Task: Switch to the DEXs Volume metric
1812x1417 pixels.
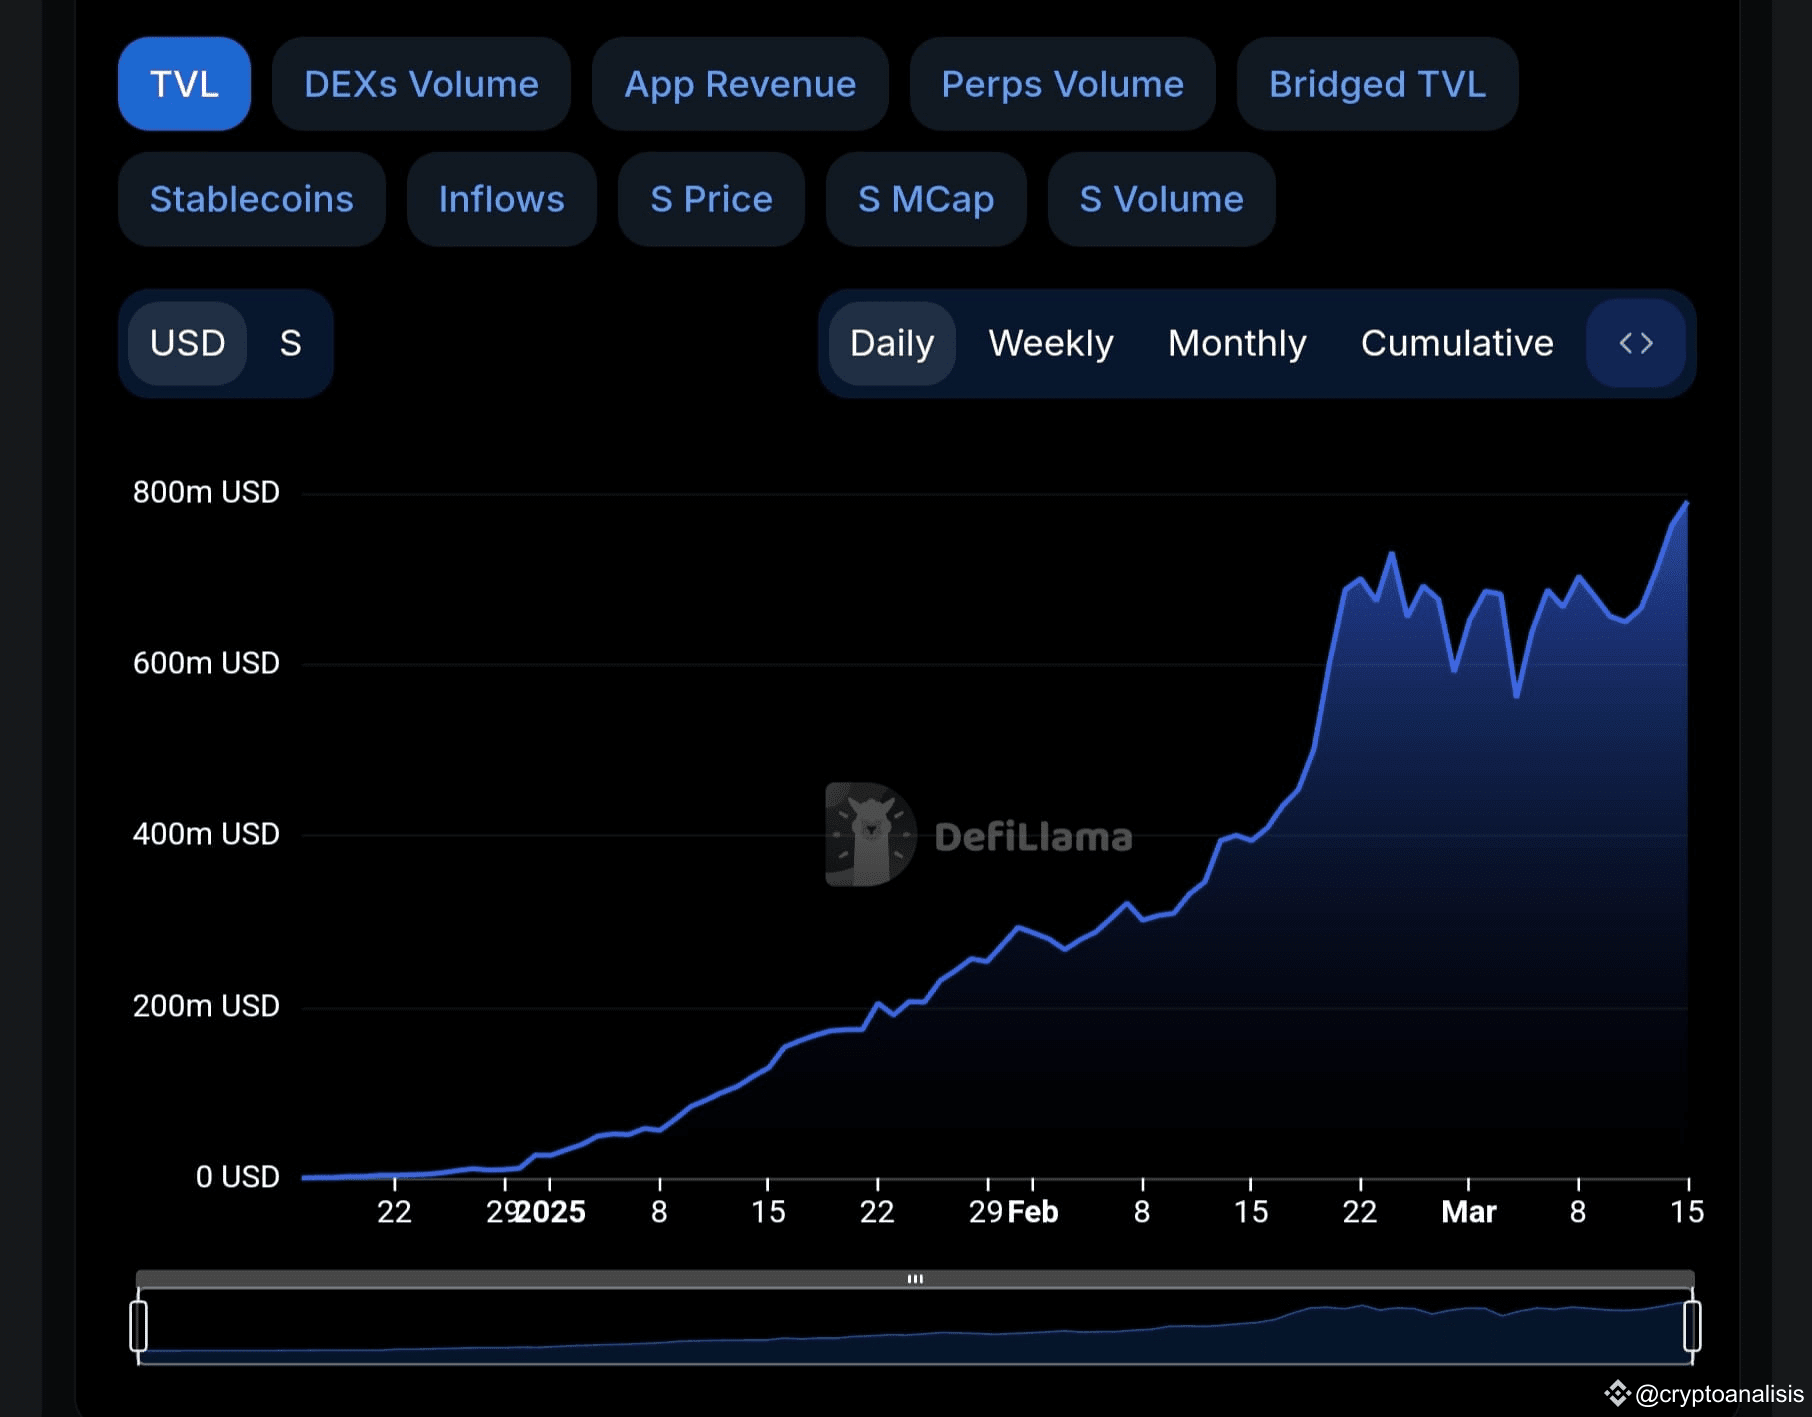Action: coord(421,84)
